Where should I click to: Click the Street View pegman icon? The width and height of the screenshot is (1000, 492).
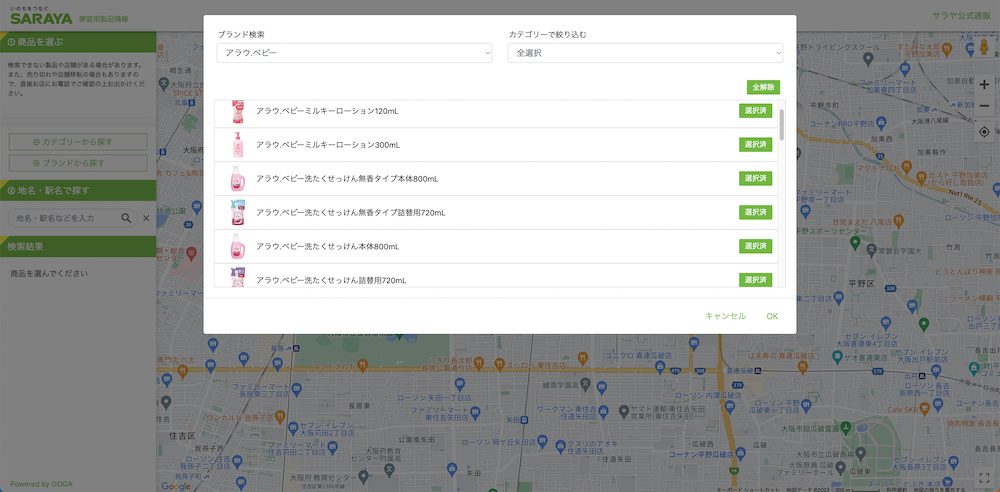tap(985, 48)
